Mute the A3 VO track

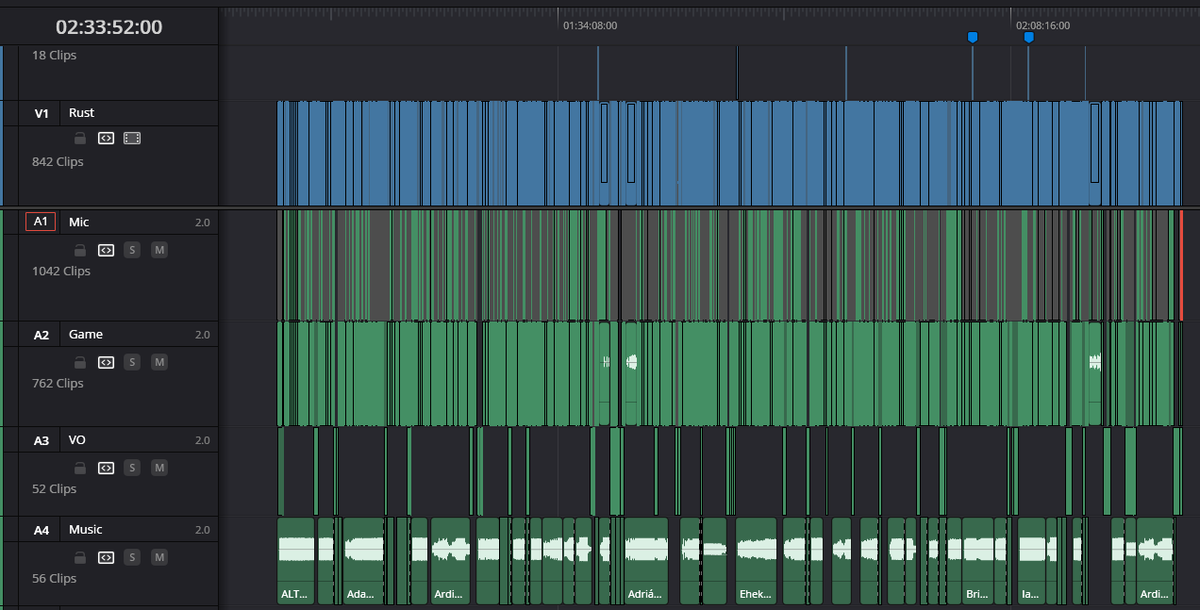coord(159,467)
